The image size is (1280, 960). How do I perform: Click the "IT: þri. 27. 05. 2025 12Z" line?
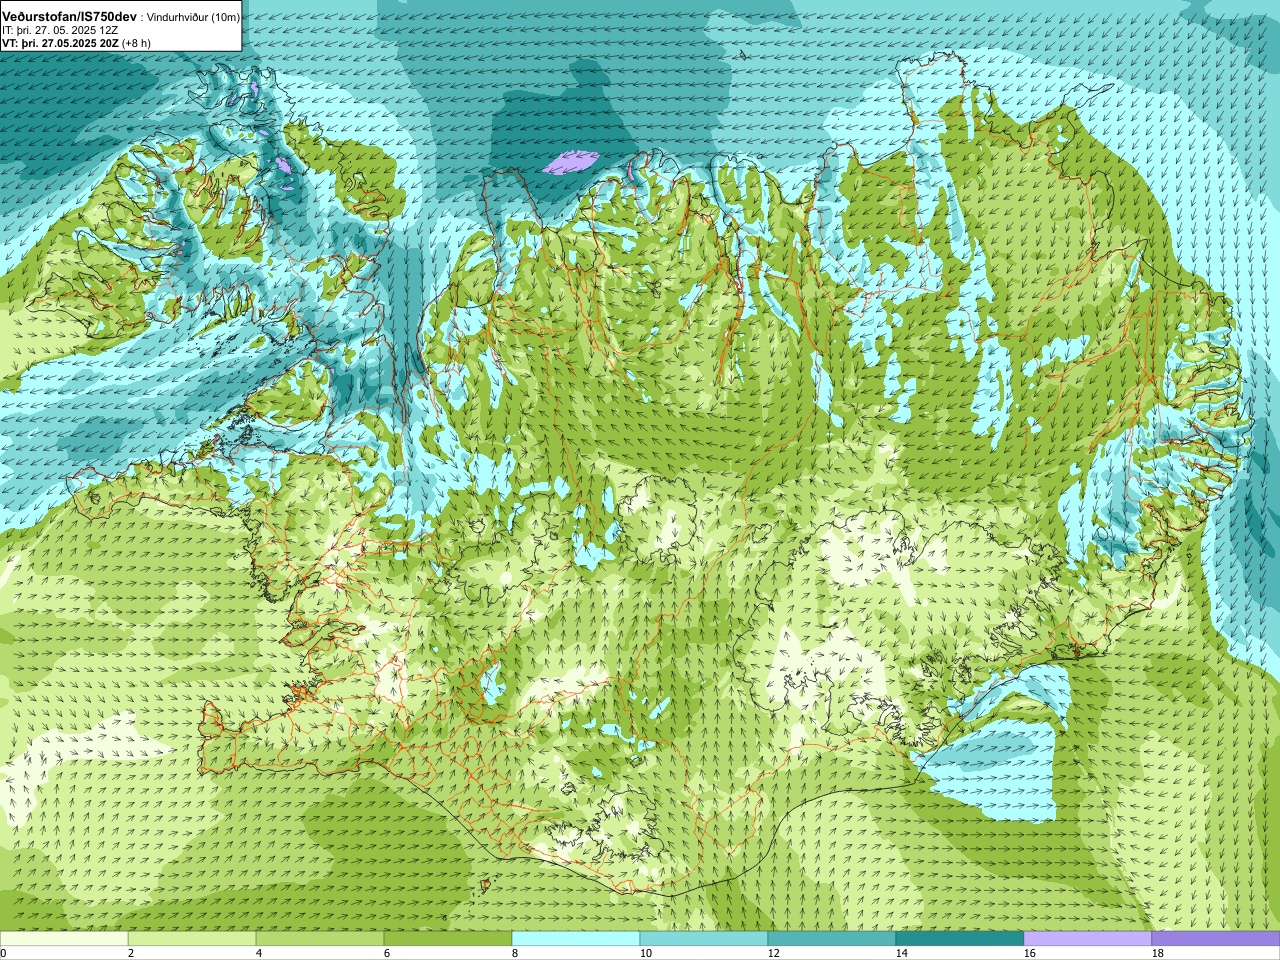pos(62,31)
